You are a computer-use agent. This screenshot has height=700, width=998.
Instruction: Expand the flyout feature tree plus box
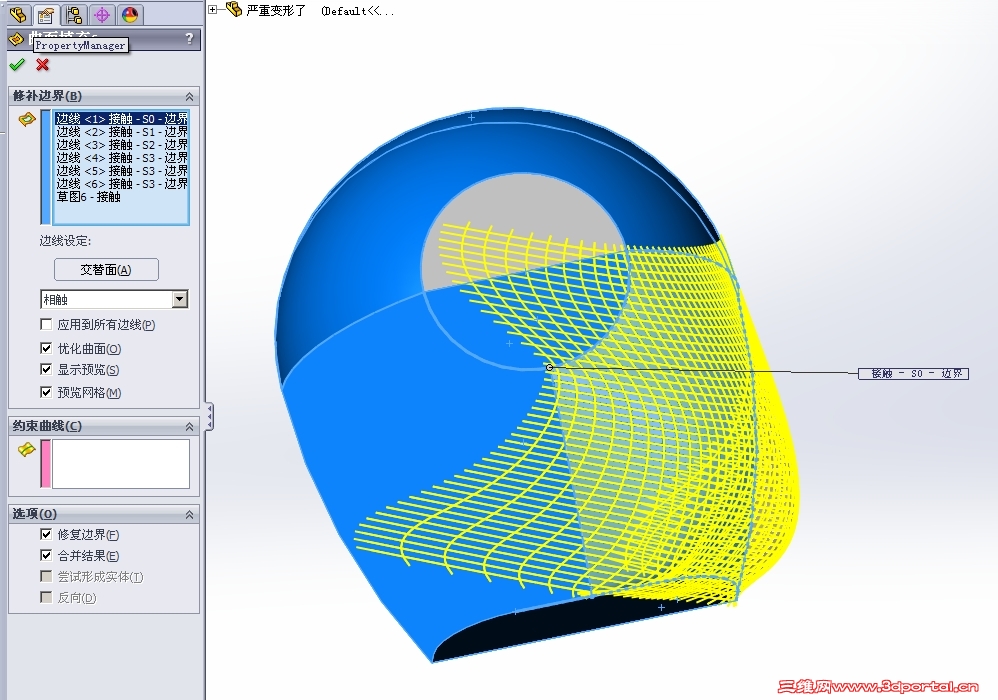(x=213, y=10)
